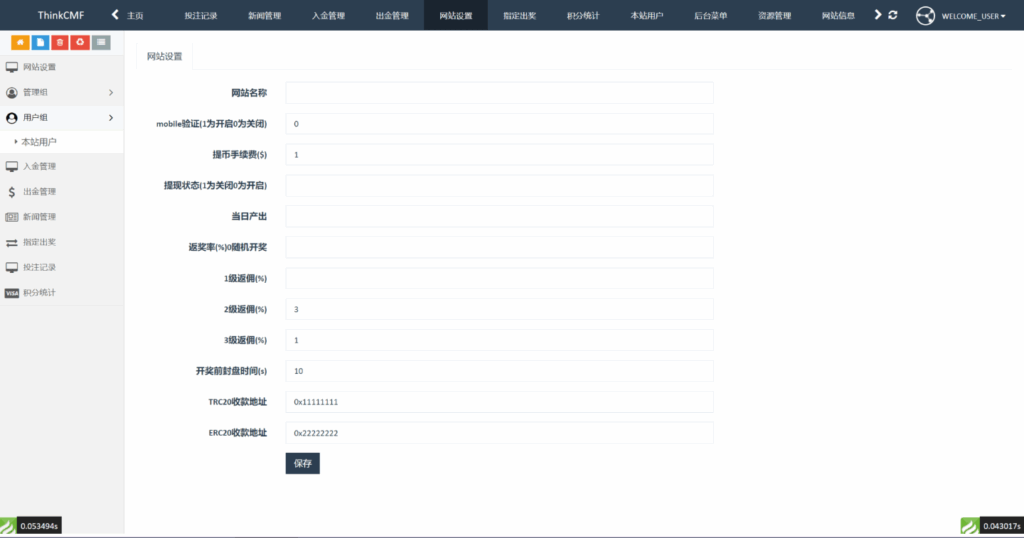The height and width of the screenshot is (538, 1024).
Task: Select 本站用户 in the sidebar tree
Action: (x=39, y=142)
